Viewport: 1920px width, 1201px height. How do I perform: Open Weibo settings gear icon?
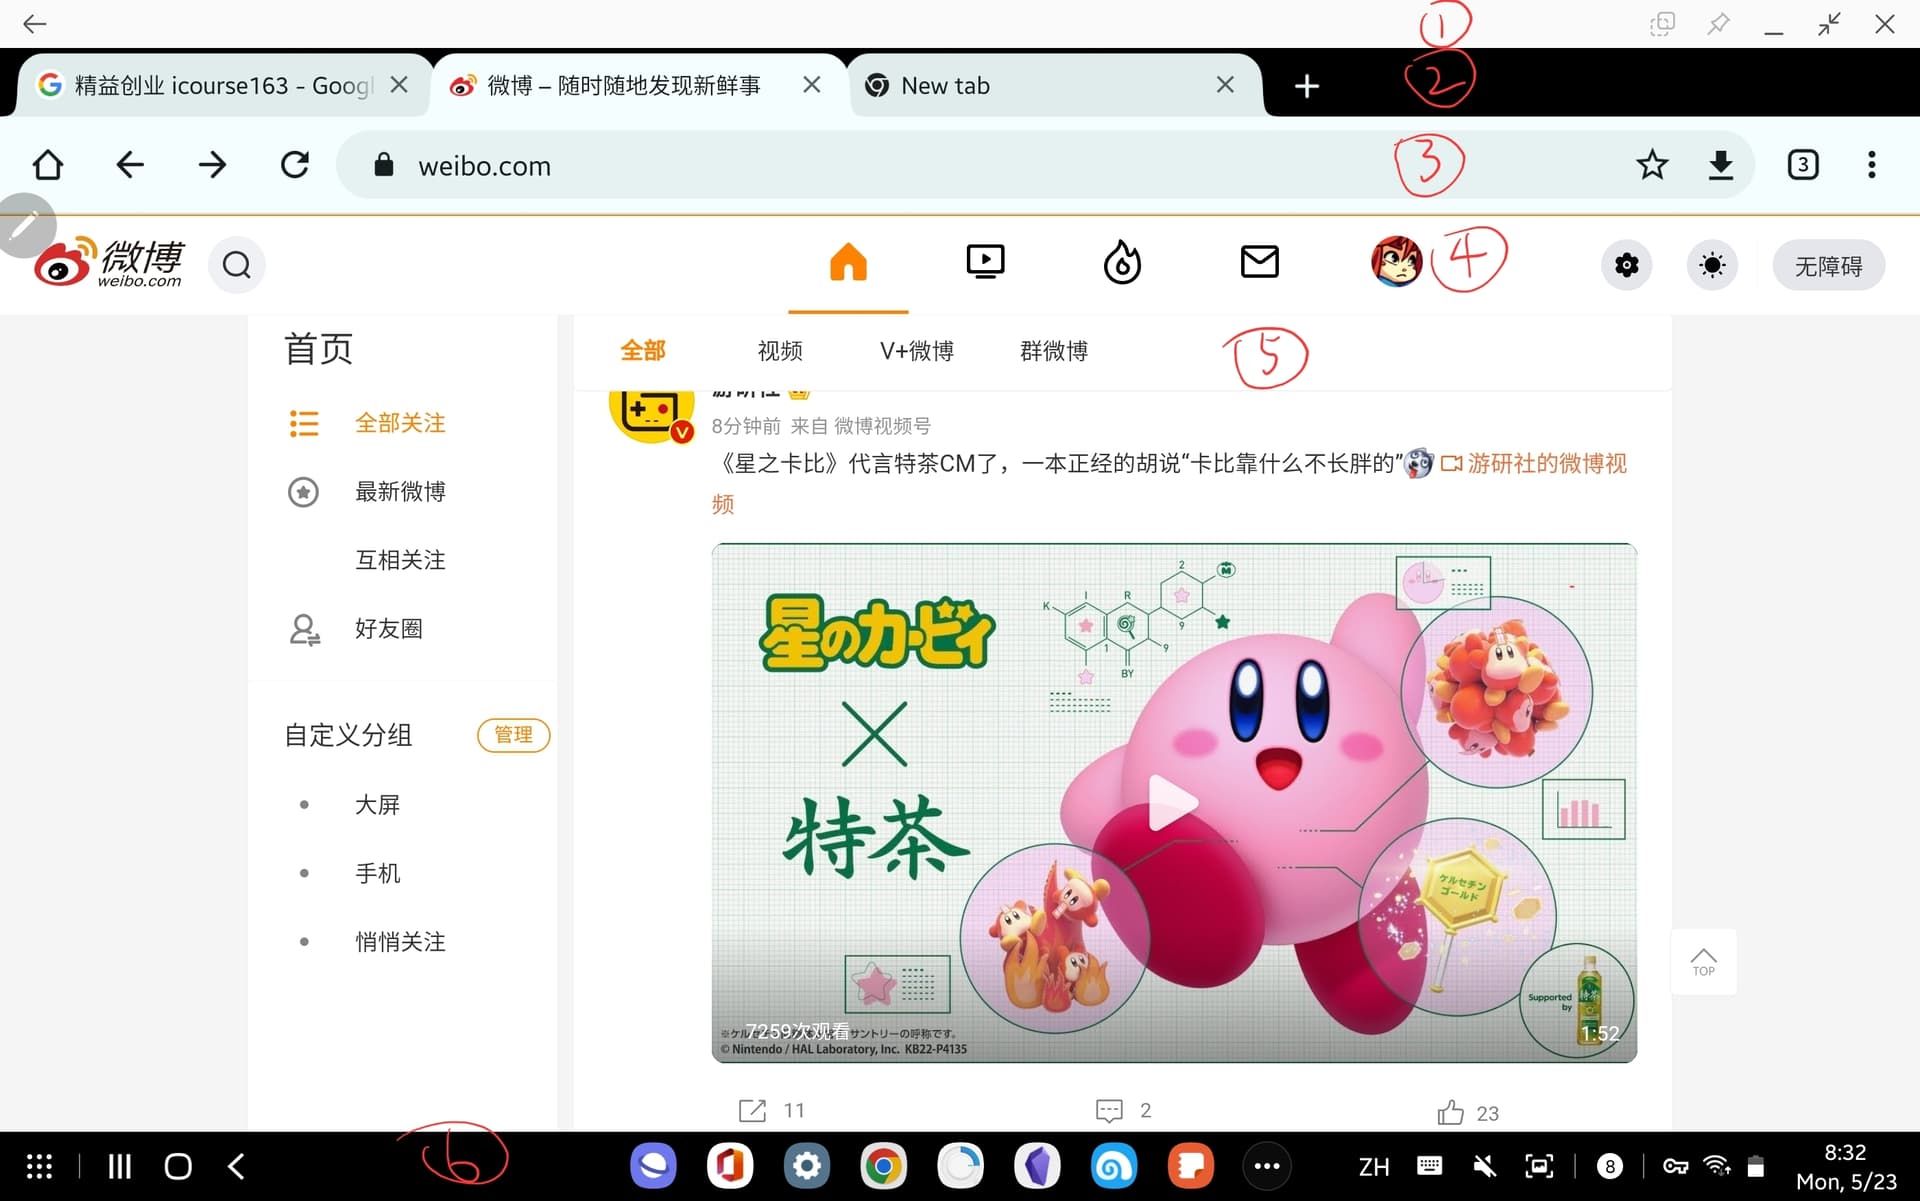1626,265
